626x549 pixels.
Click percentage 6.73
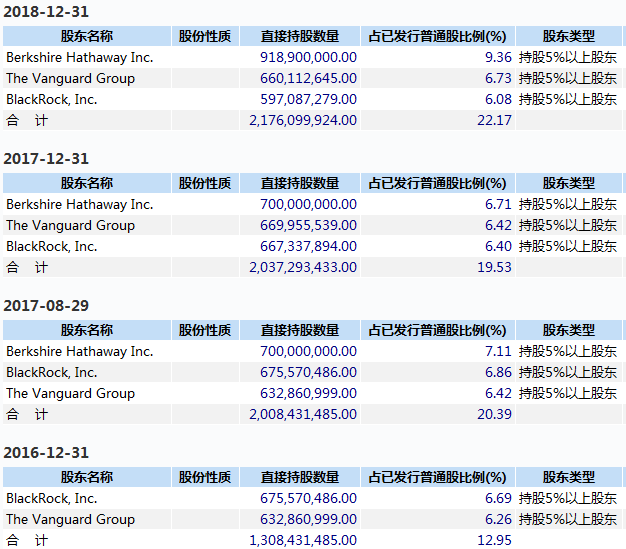(498, 78)
